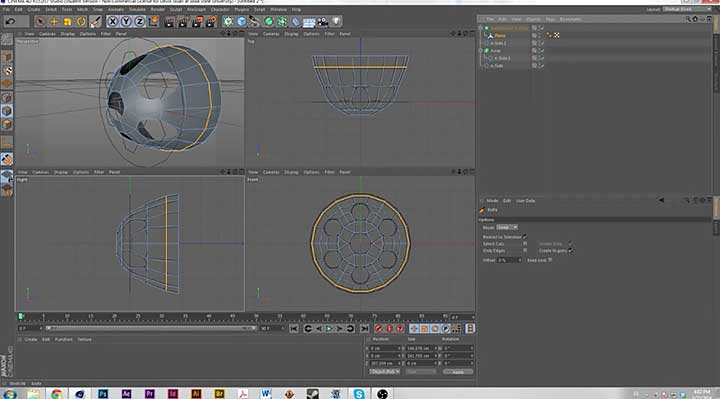Screen dimensions: 720x399
Task: Go to start of timeline
Action: pyautogui.click(x=294, y=329)
